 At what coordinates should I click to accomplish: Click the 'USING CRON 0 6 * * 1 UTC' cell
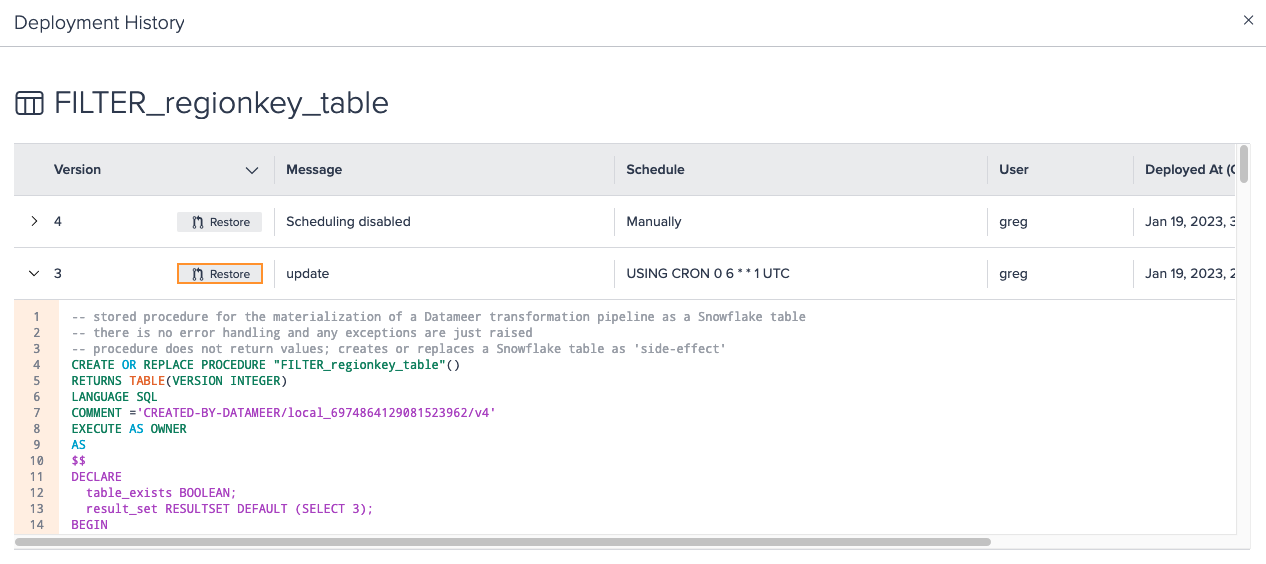coord(708,273)
